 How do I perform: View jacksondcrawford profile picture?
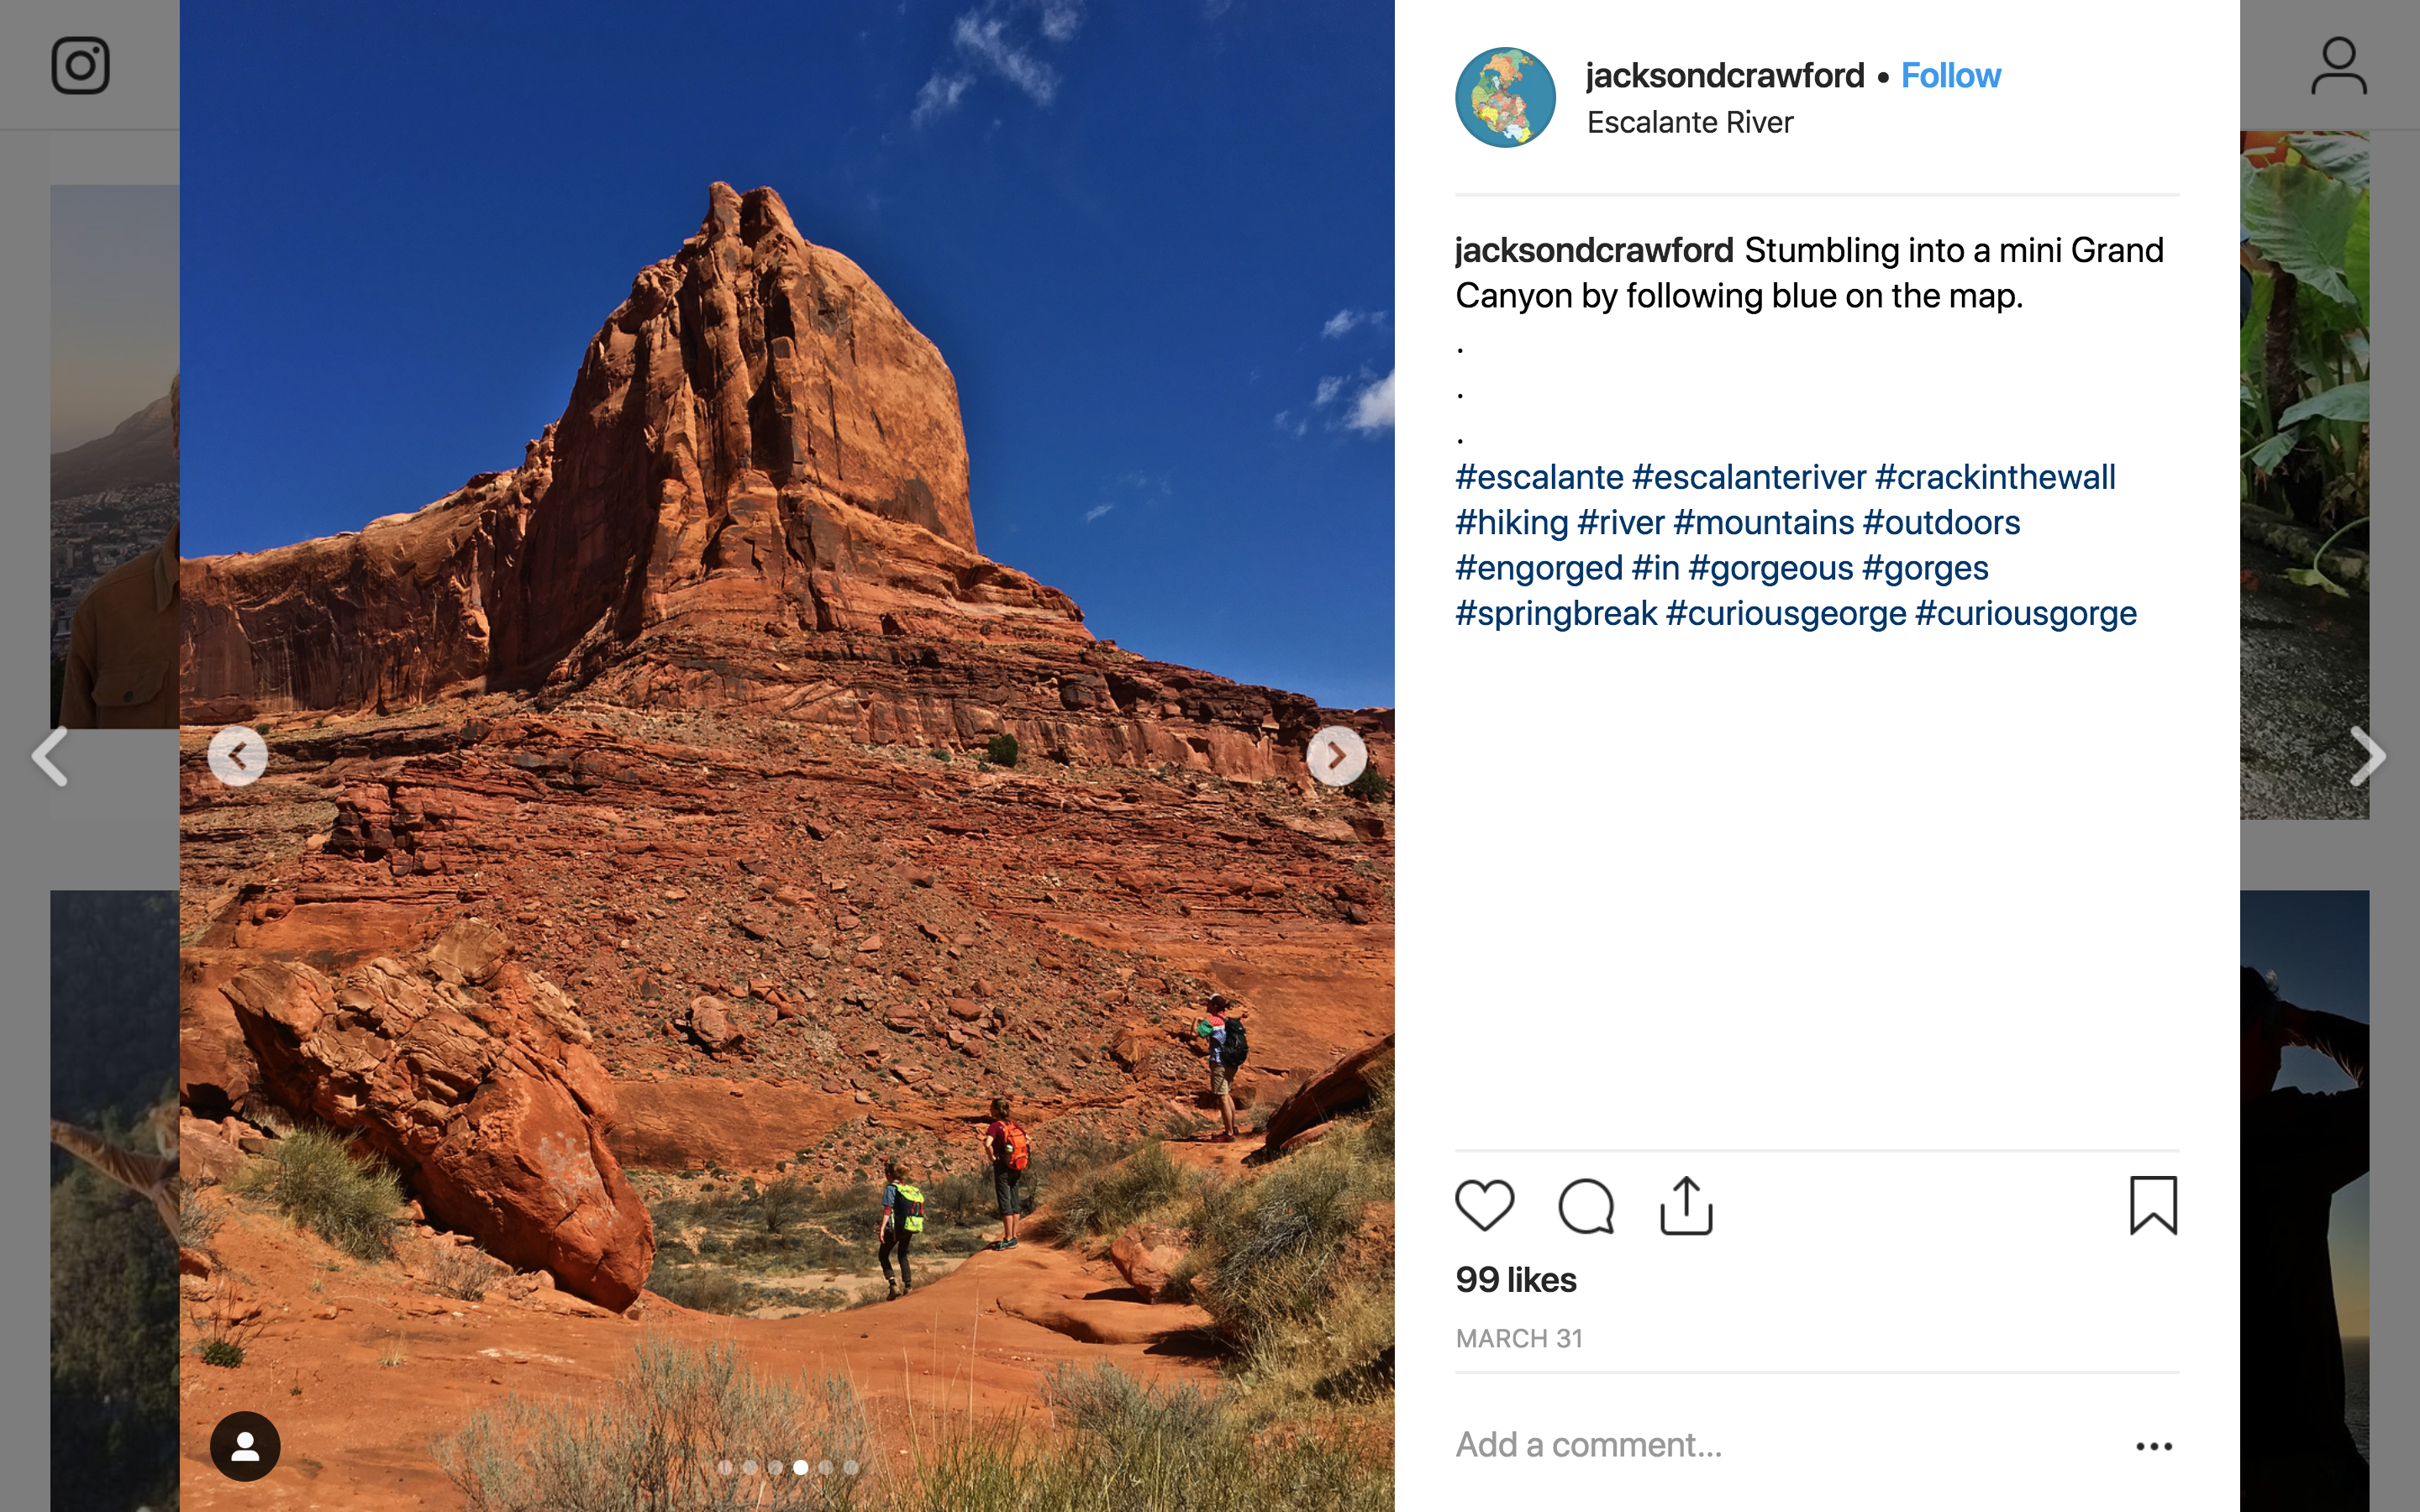pos(1505,97)
